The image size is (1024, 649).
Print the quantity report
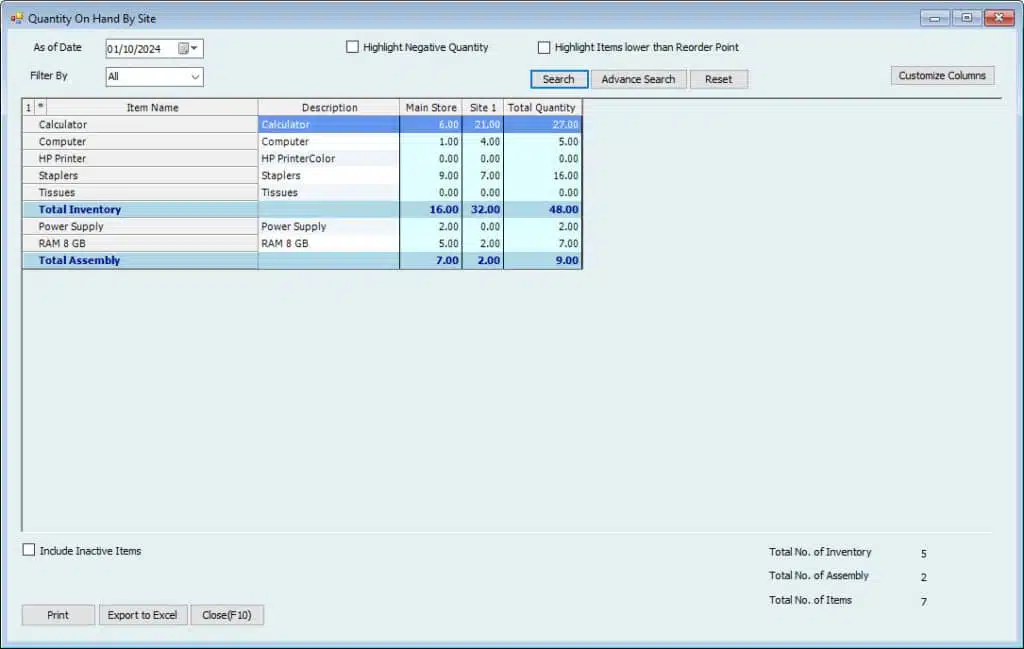click(x=58, y=615)
